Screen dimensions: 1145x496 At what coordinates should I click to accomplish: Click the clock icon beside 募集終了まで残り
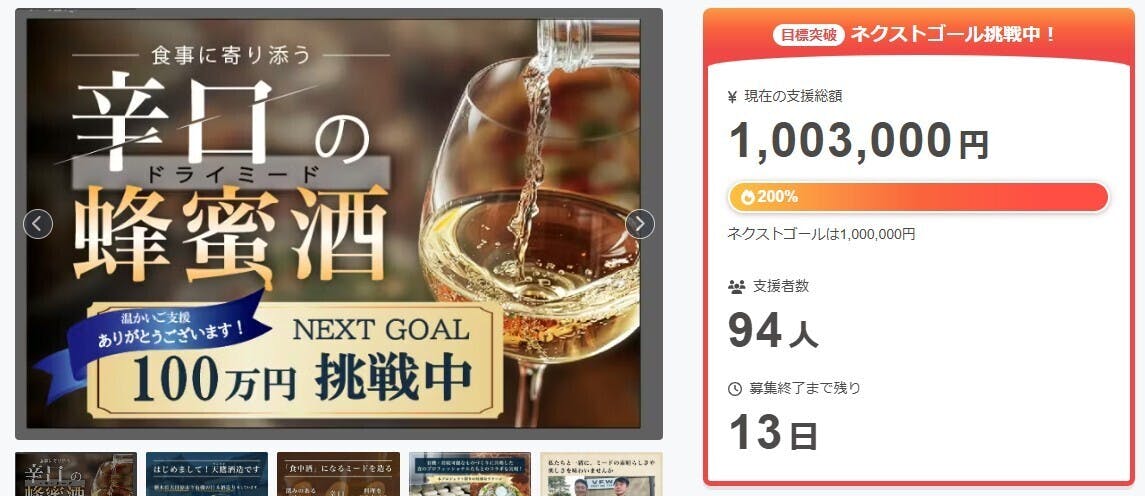tap(735, 389)
